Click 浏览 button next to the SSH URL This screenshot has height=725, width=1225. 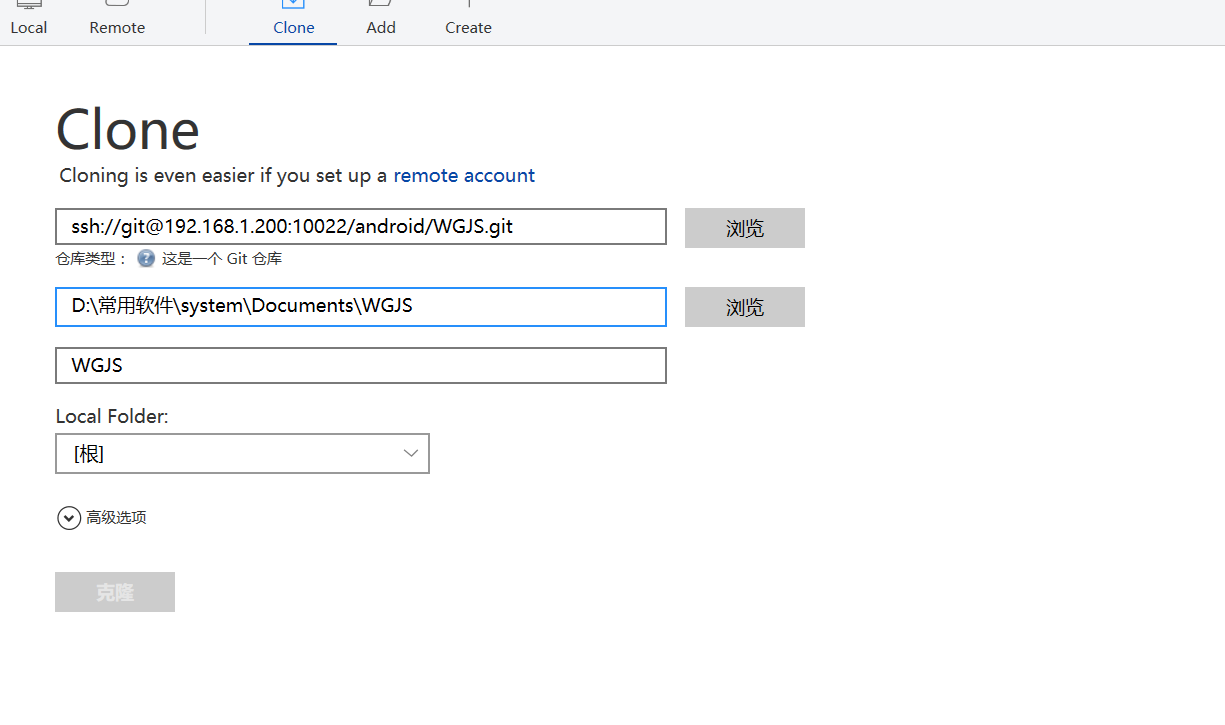click(x=744, y=228)
